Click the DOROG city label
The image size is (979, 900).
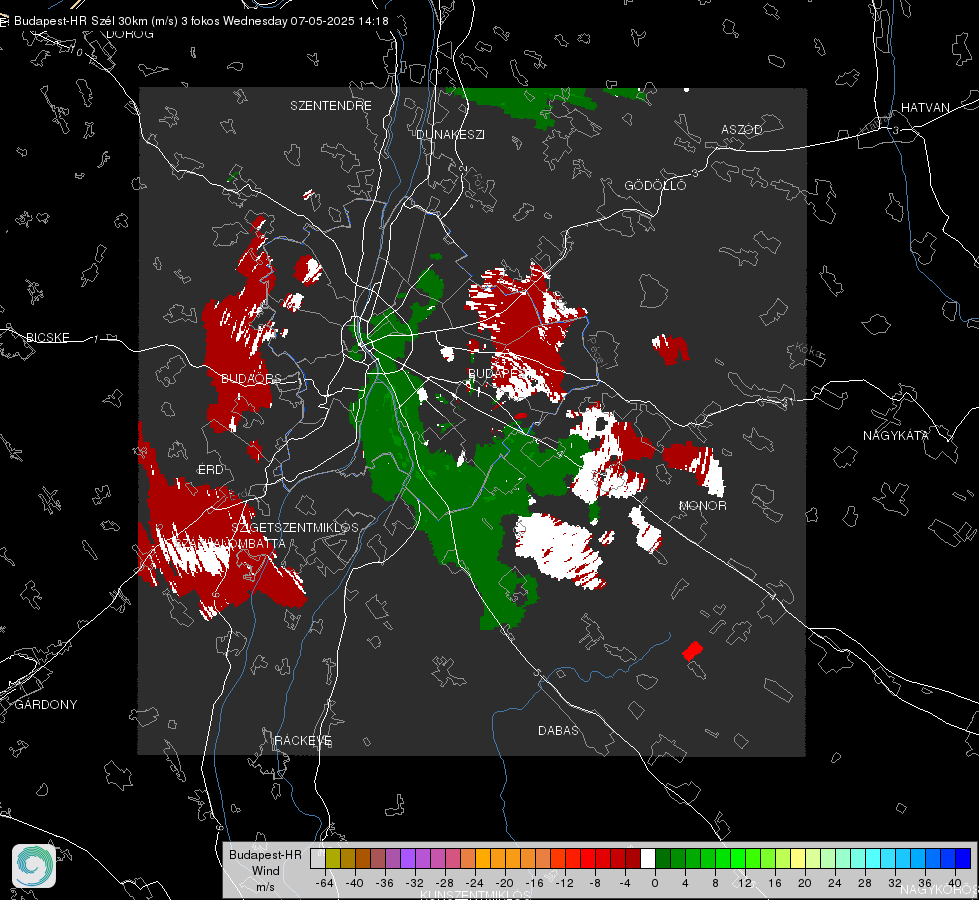[x=130, y=34]
